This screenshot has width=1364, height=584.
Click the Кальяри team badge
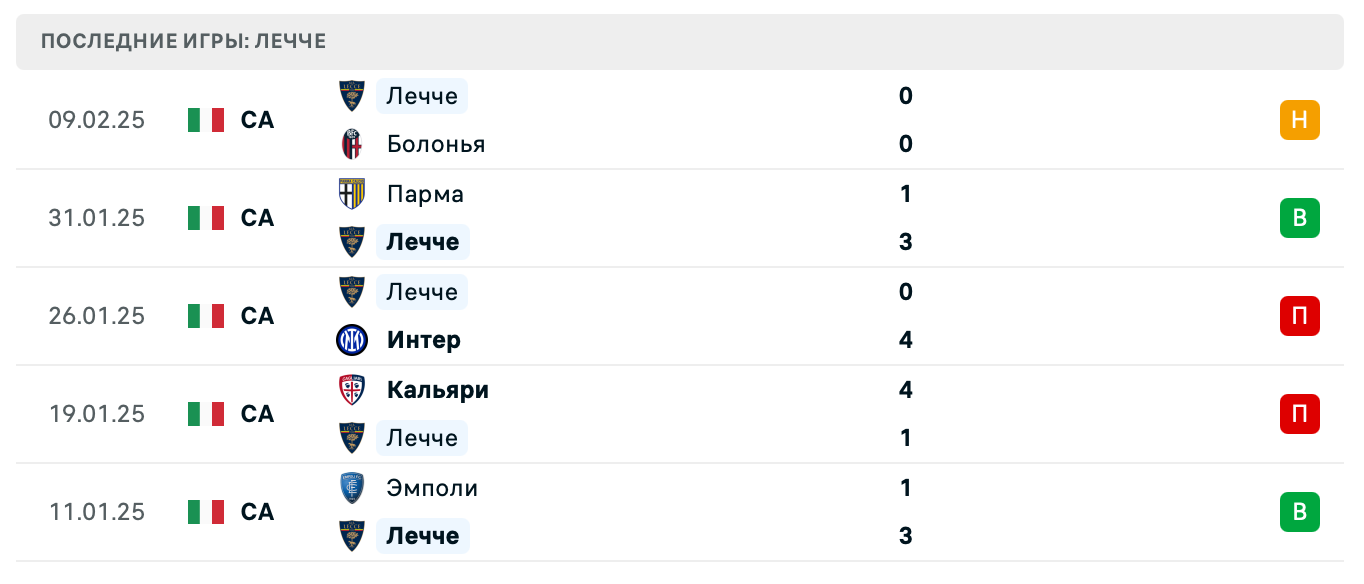[351, 390]
